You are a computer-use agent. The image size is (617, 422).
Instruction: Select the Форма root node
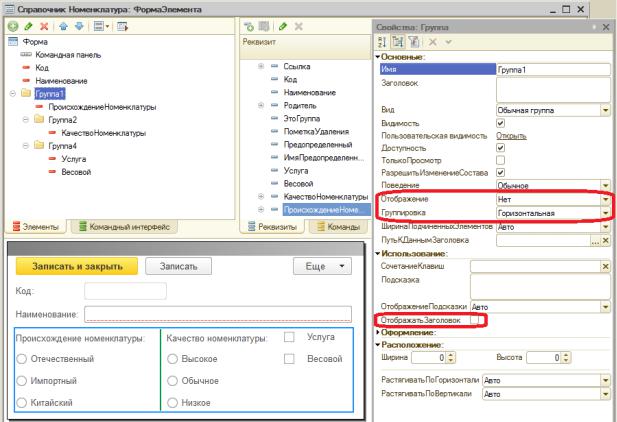pyautogui.click(x=35, y=42)
